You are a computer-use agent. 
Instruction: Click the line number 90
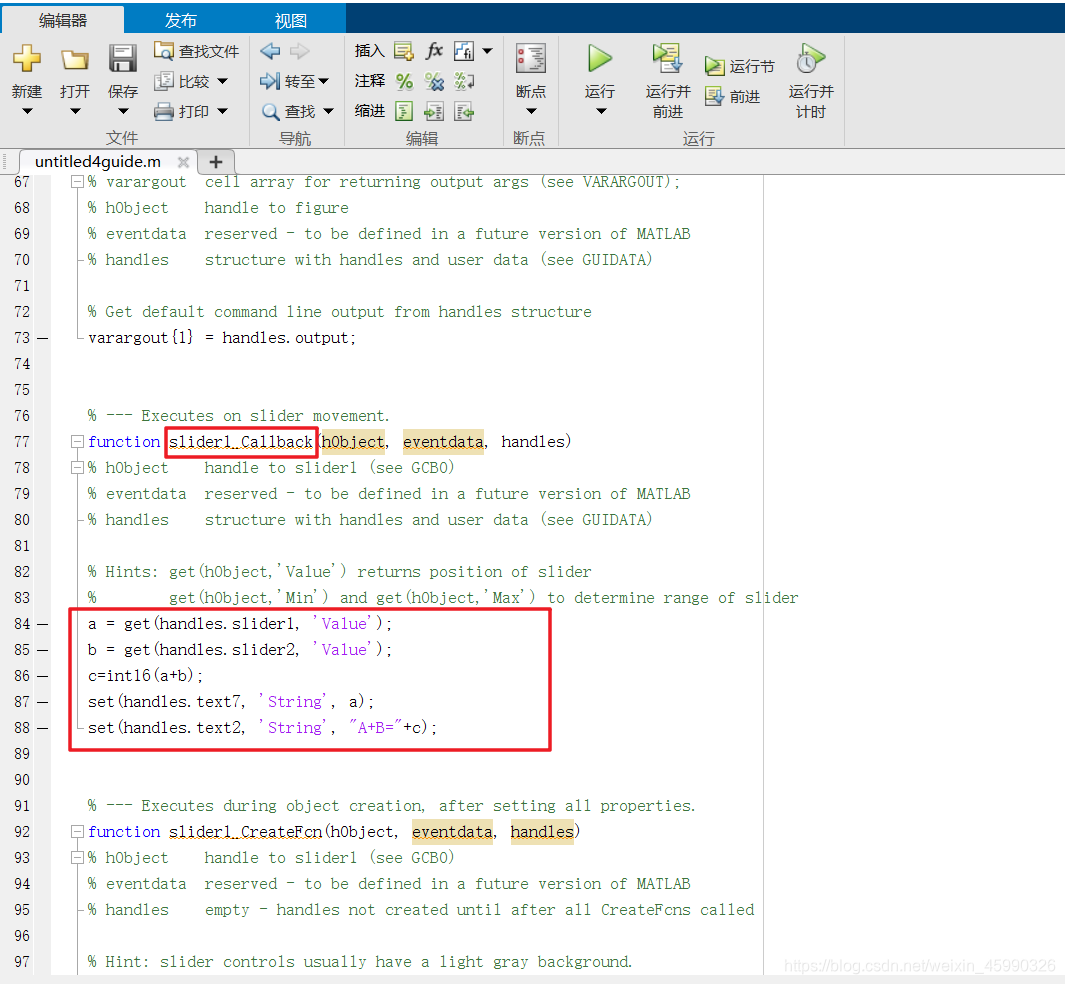[x=22, y=780]
